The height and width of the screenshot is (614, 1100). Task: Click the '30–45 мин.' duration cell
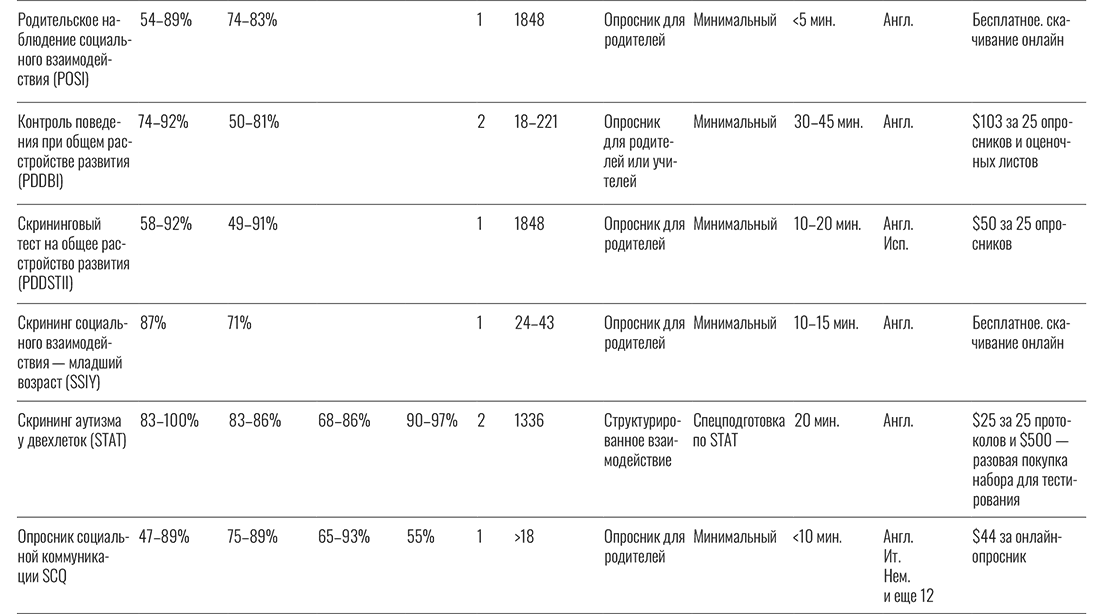pyautogui.click(x=826, y=122)
